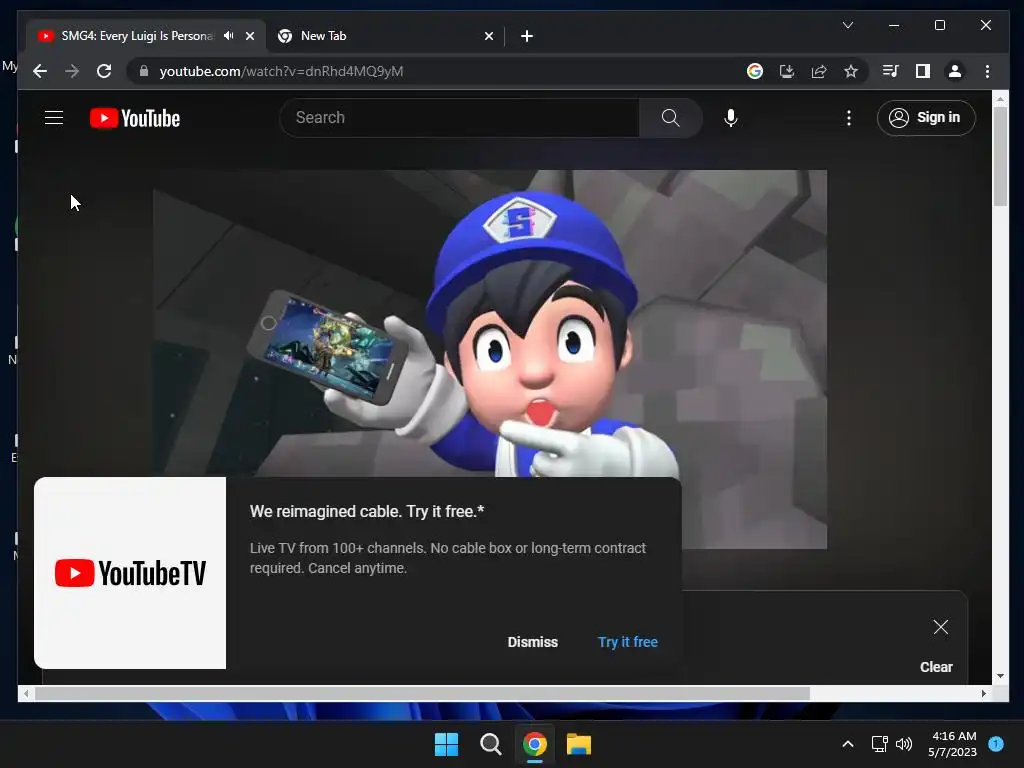Open the network tray icon

point(879,744)
